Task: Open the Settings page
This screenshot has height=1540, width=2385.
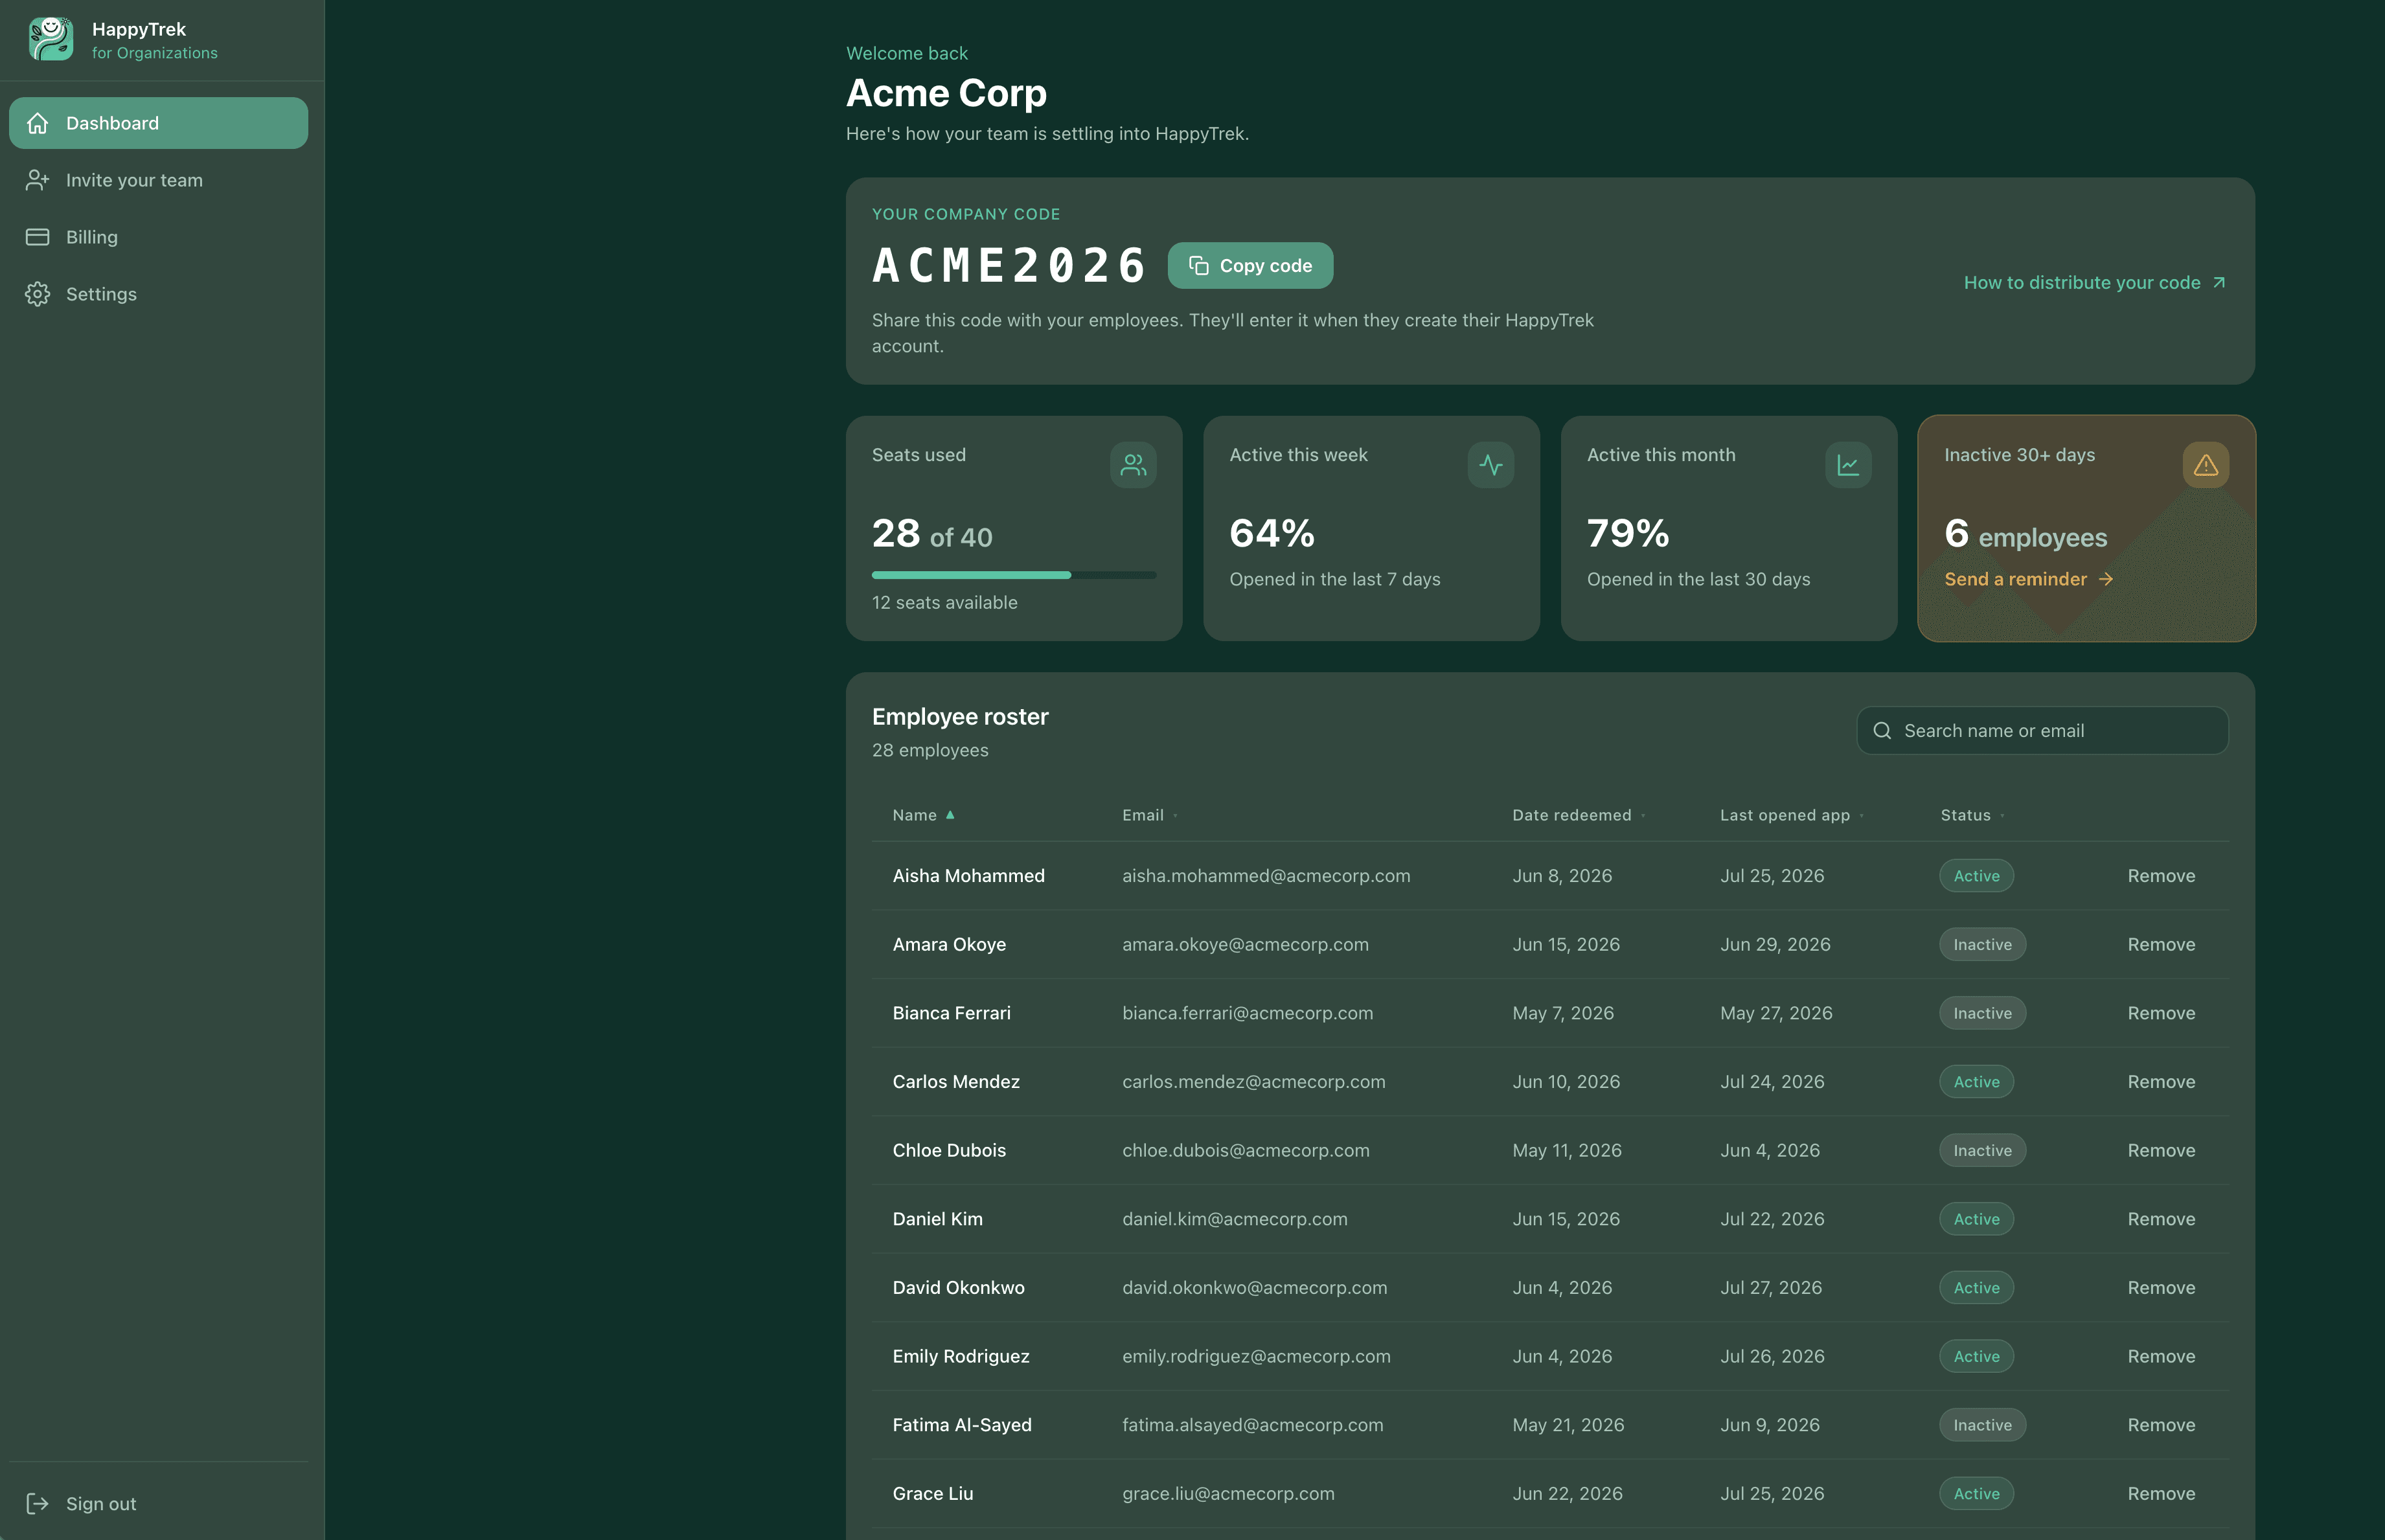Action: pyautogui.click(x=159, y=294)
